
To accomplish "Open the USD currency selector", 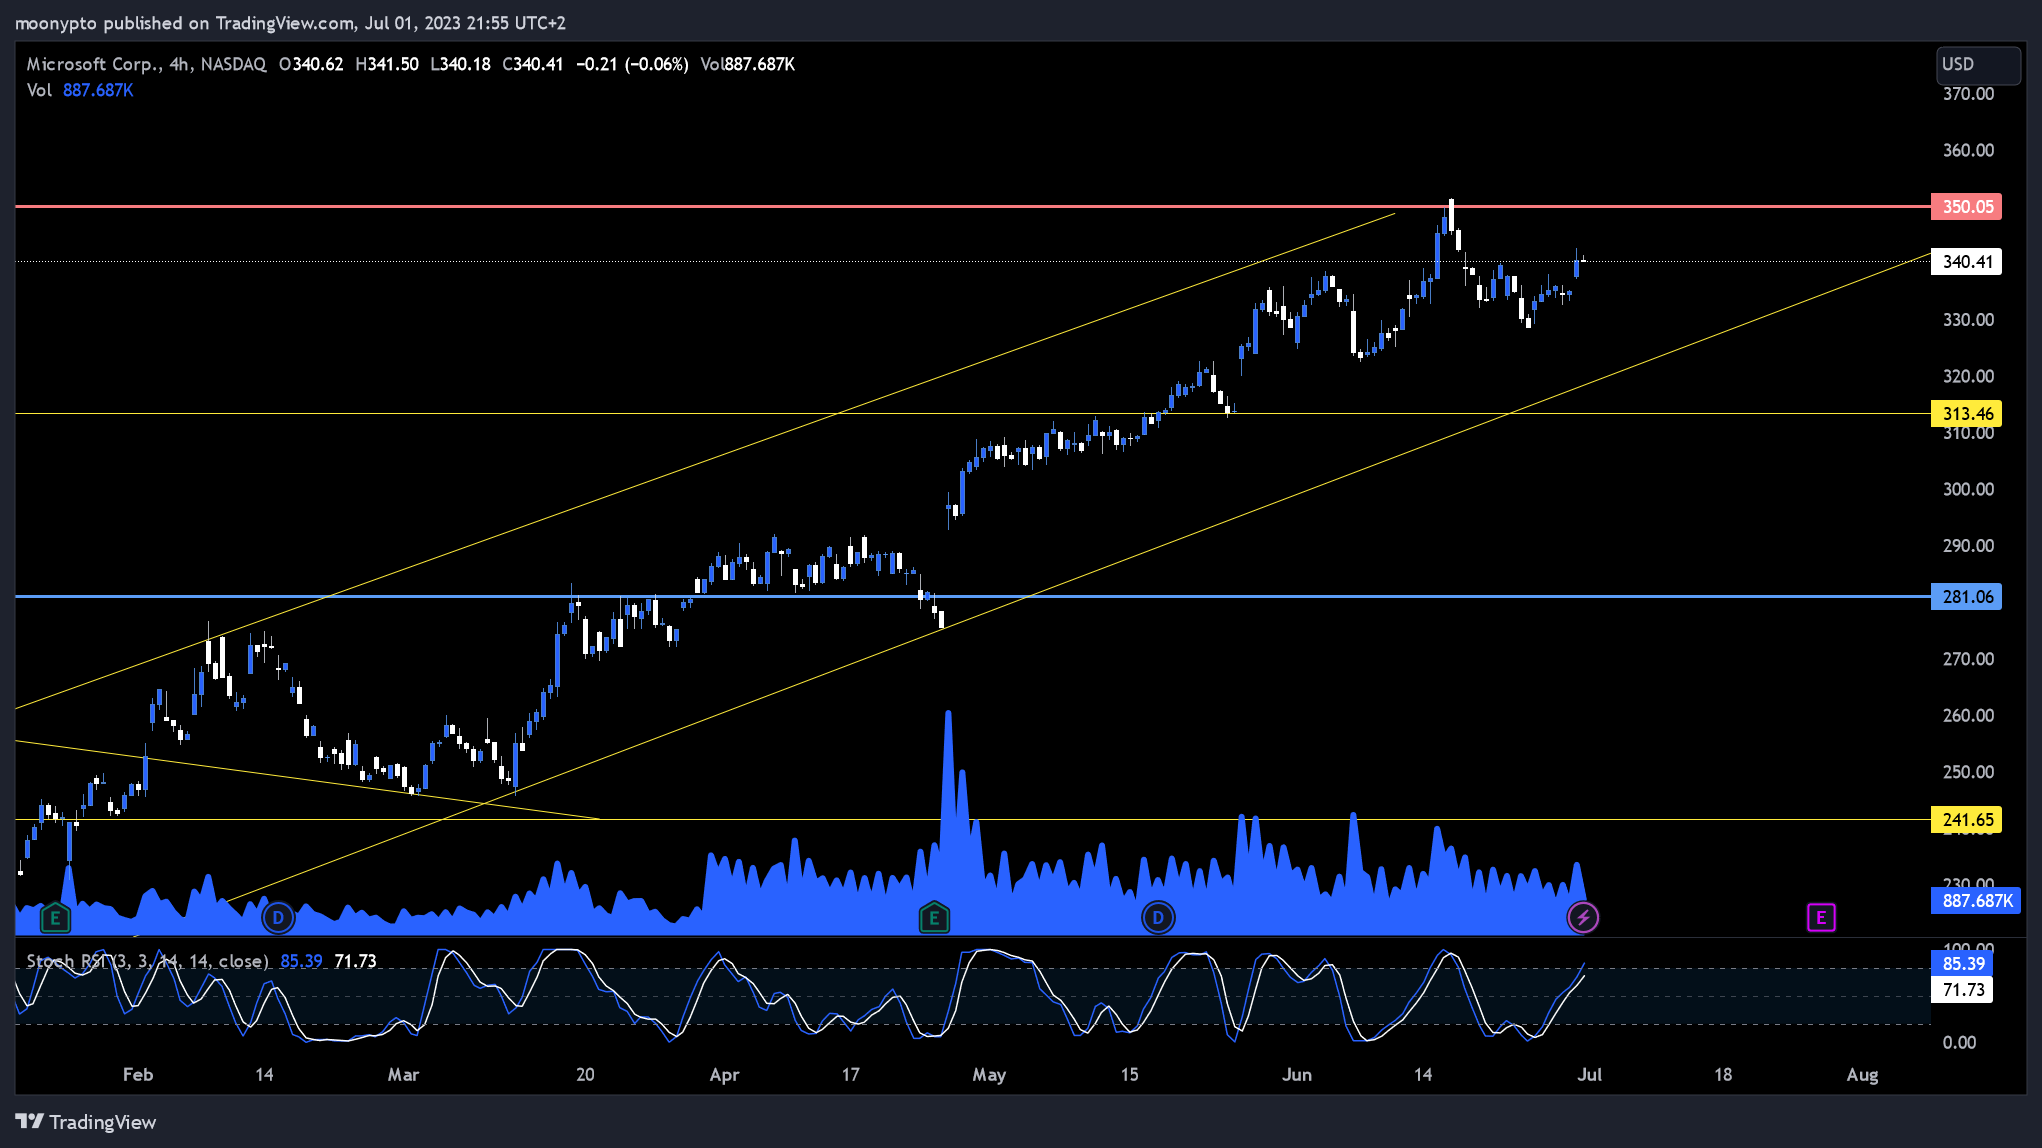I will coord(1978,65).
